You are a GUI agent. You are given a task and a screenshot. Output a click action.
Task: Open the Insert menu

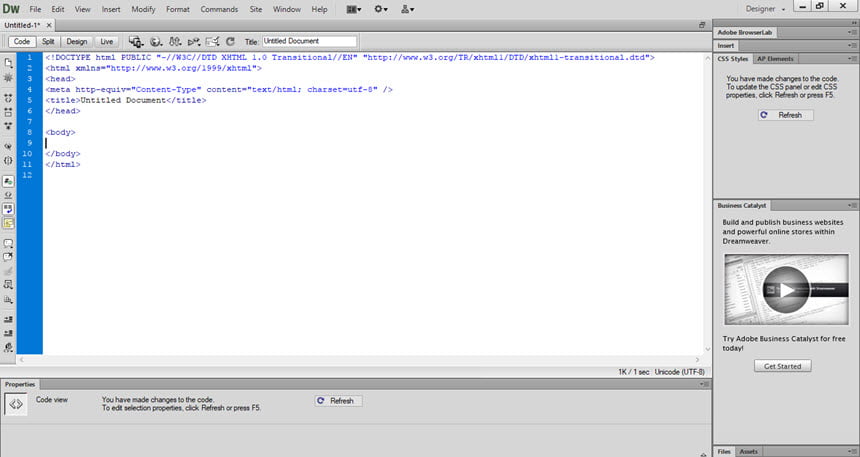111,9
